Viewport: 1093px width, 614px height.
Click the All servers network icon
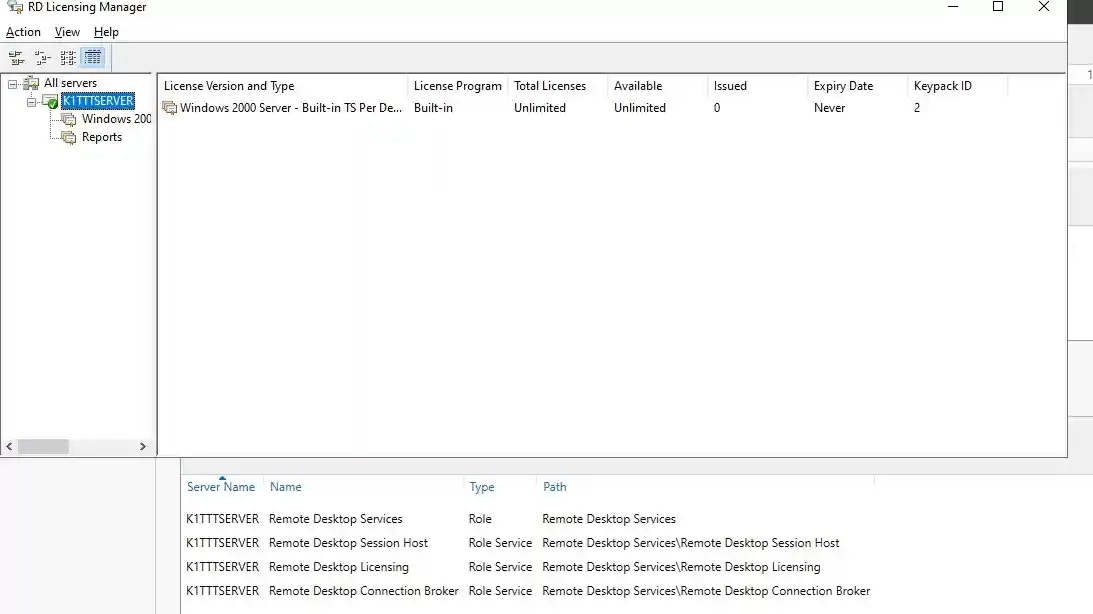point(31,84)
